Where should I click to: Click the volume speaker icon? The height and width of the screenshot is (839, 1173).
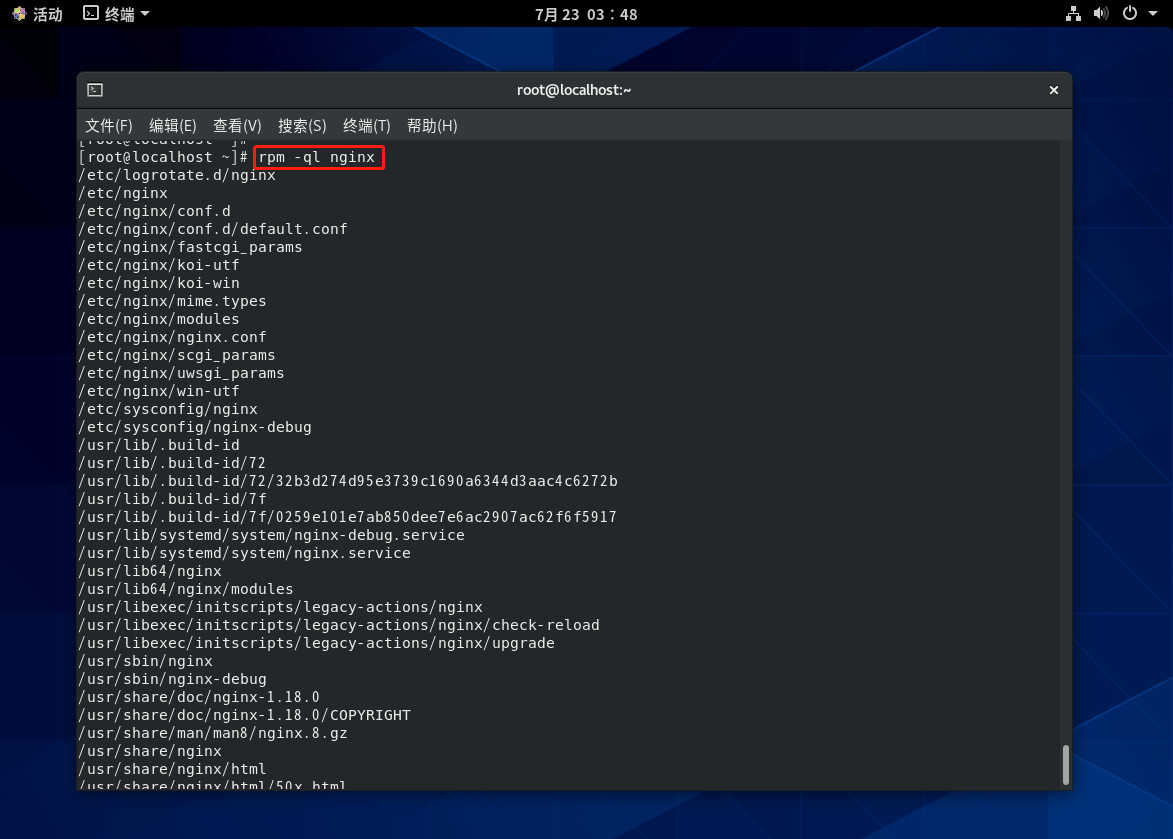point(1101,14)
